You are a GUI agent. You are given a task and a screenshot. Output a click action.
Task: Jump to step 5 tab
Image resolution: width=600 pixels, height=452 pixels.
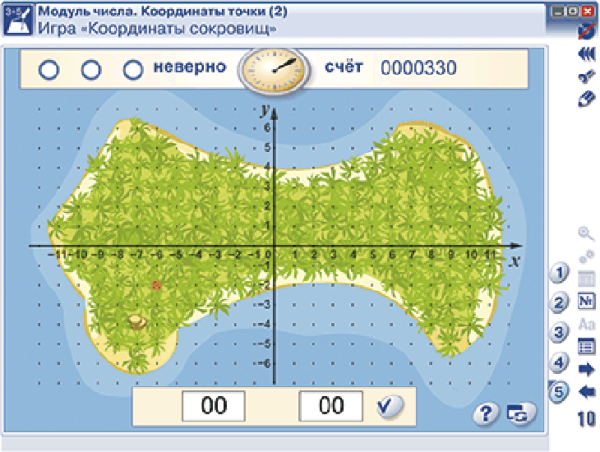click(561, 390)
